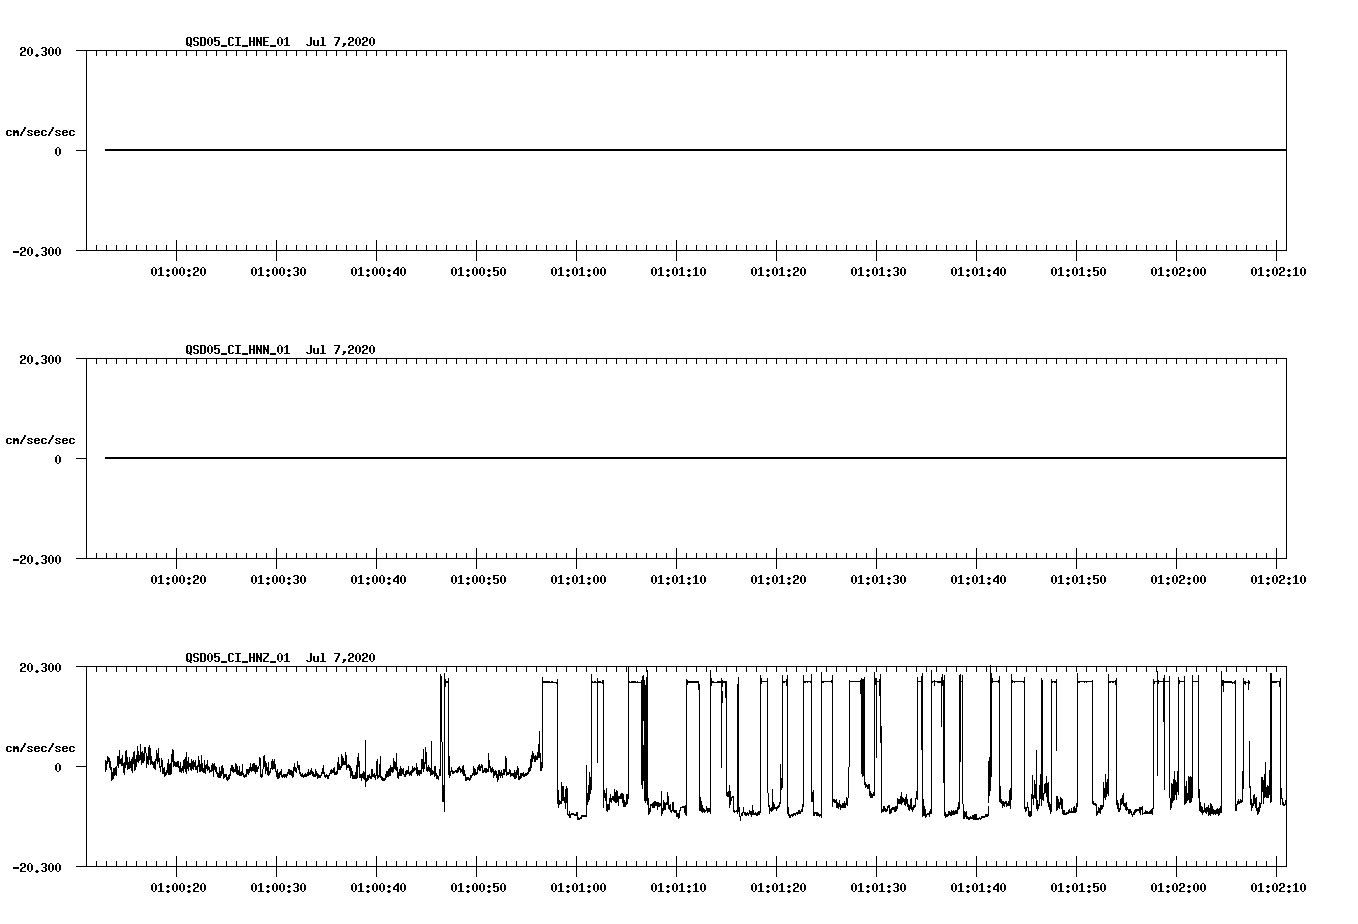Click the 01:02:00 time label under HNN plot

click(1178, 579)
